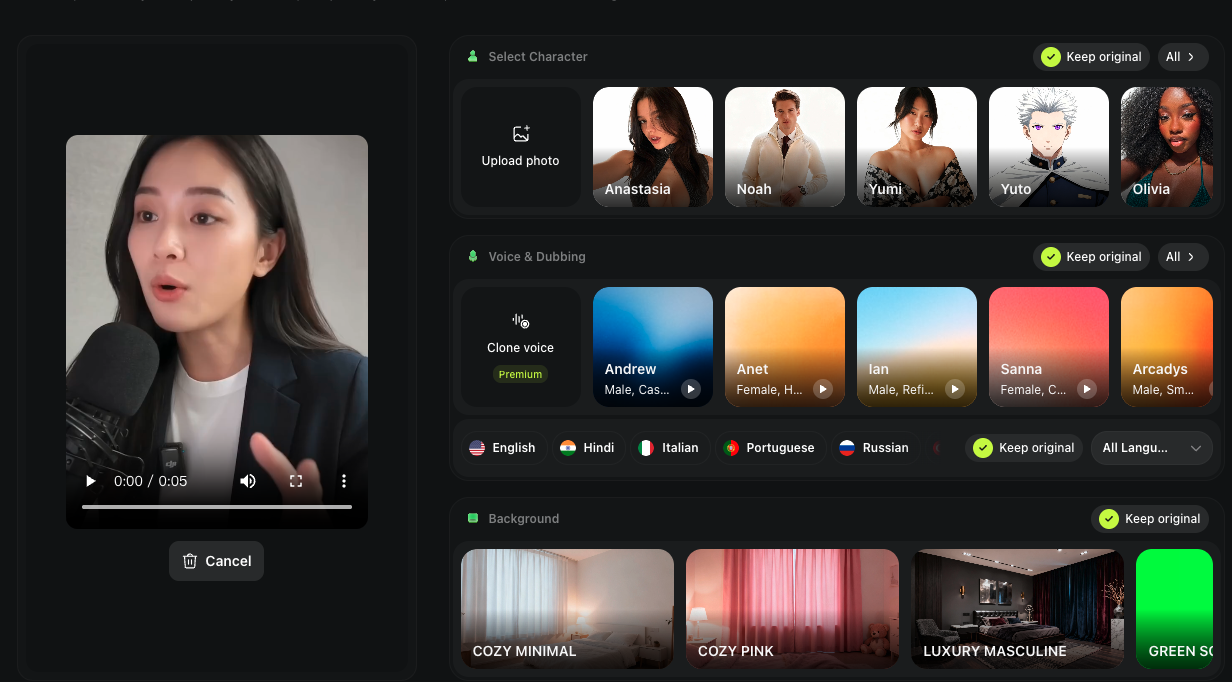Viewport: 1232px width, 682px height.
Task: Open video player three-dot options
Action: tap(344, 481)
